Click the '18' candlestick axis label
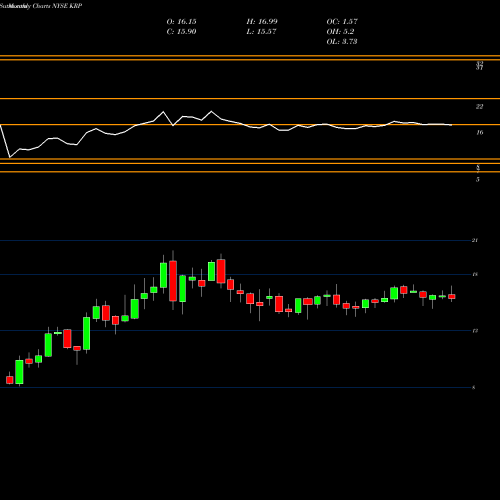 pos(475,274)
